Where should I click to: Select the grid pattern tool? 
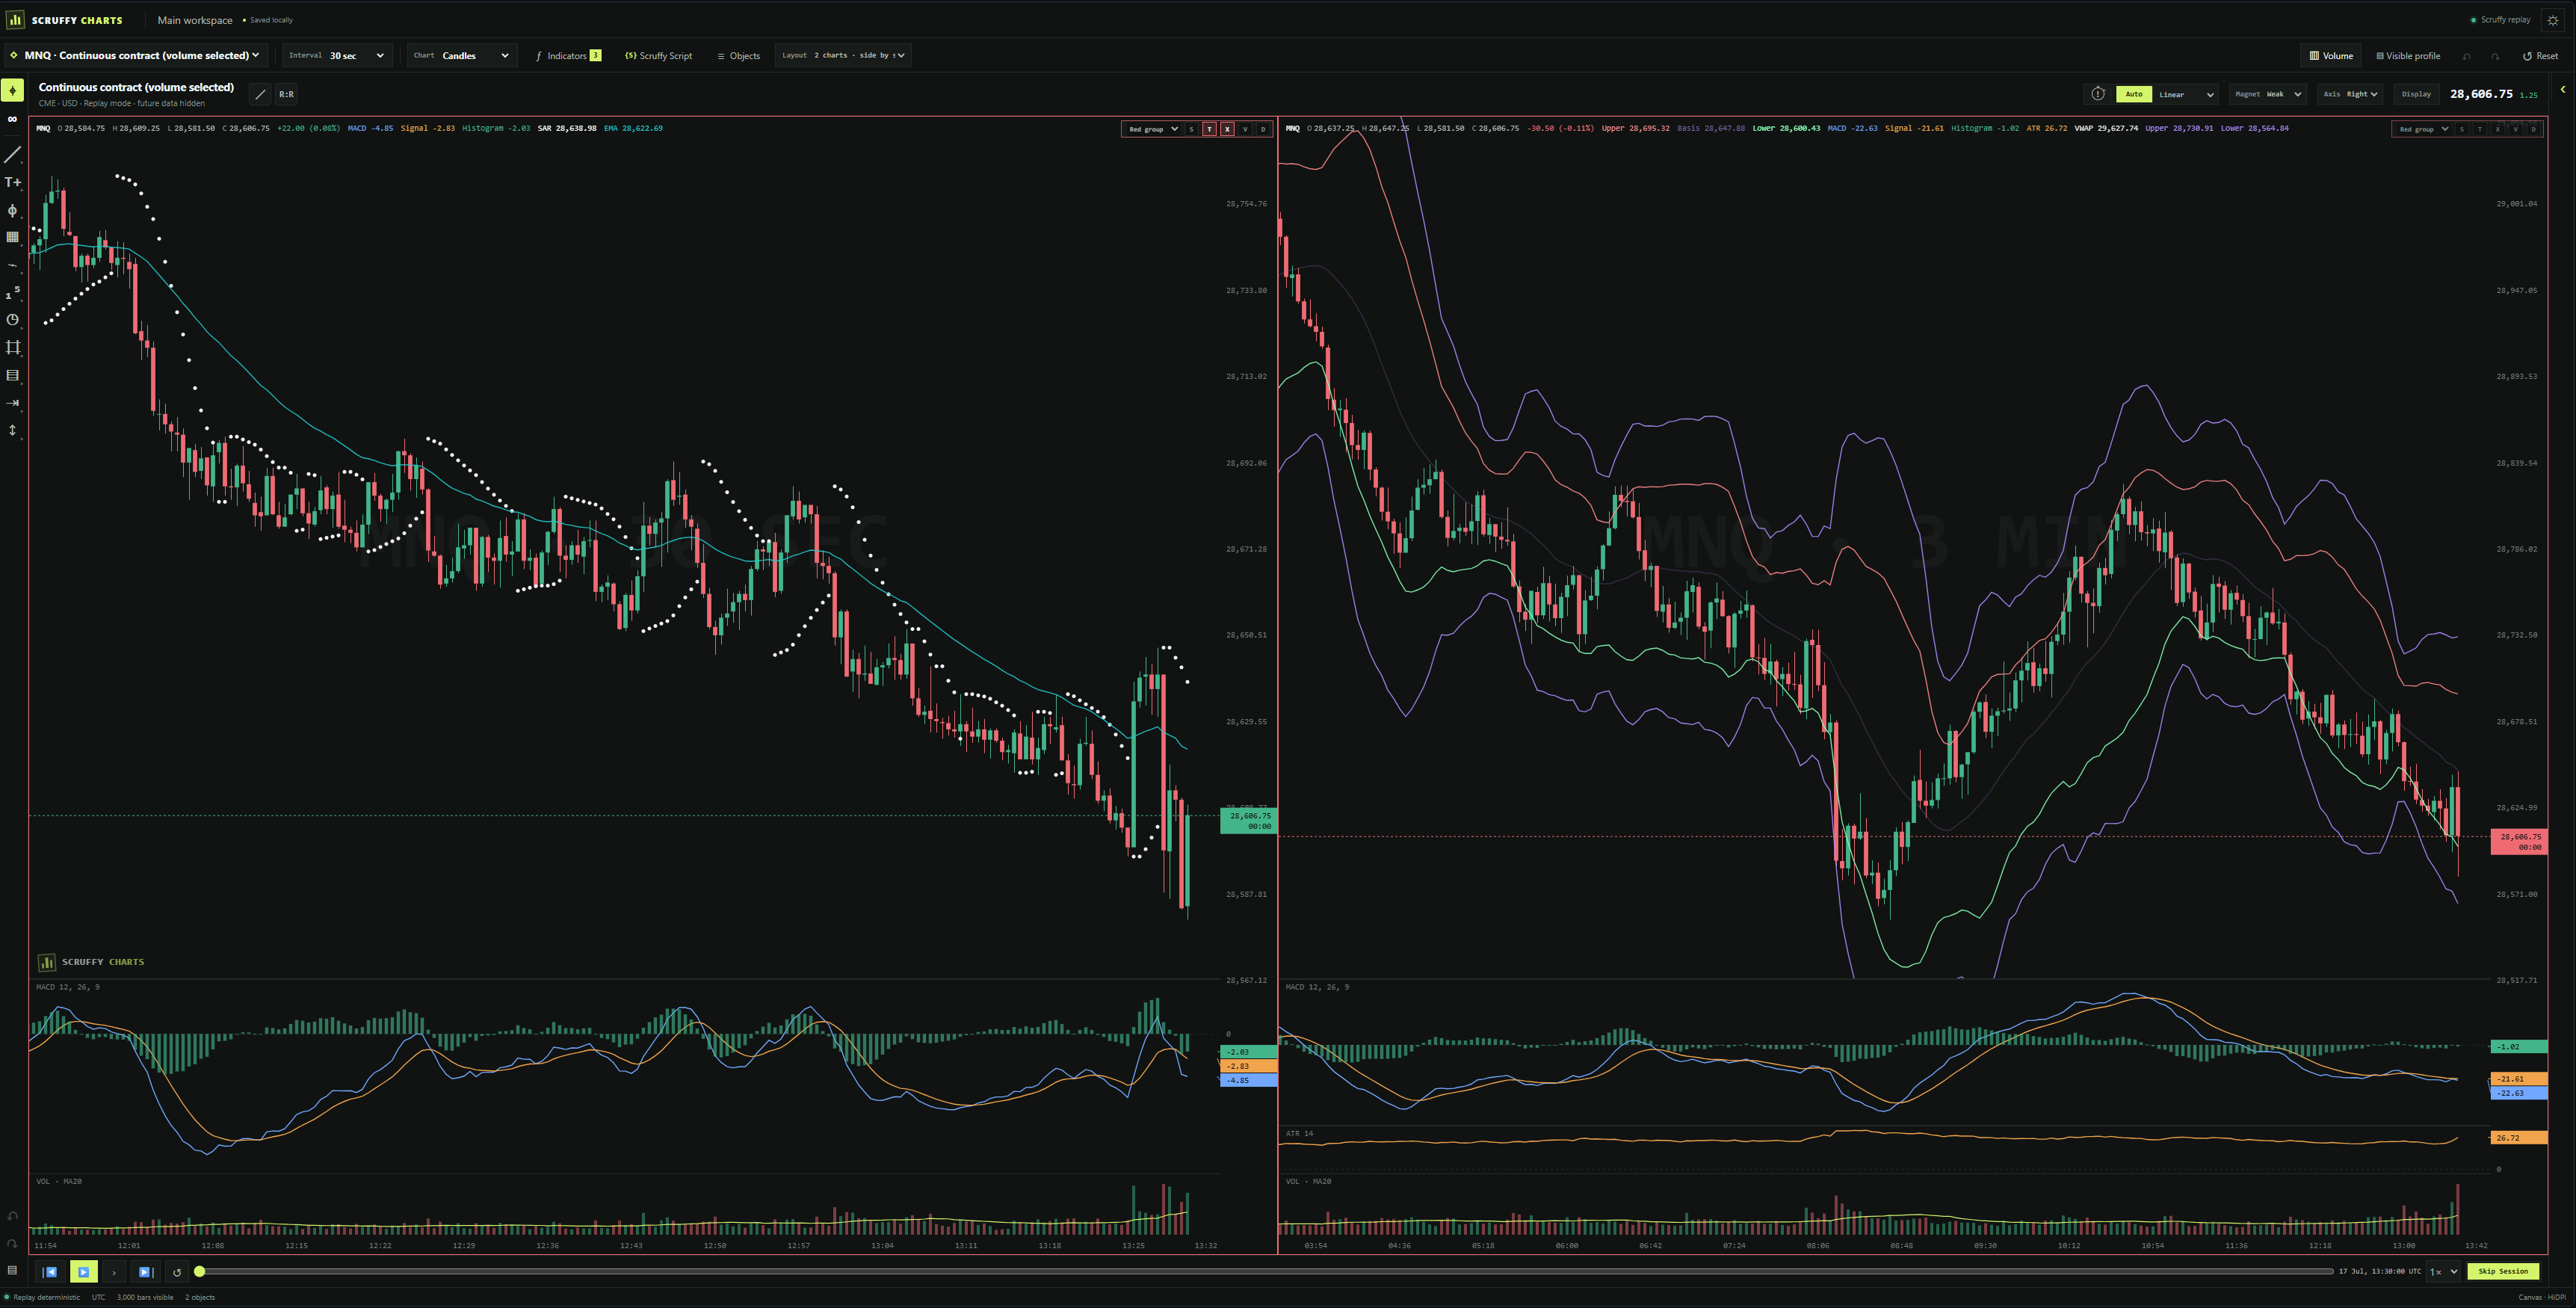pyautogui.click(x=12, y=237)
